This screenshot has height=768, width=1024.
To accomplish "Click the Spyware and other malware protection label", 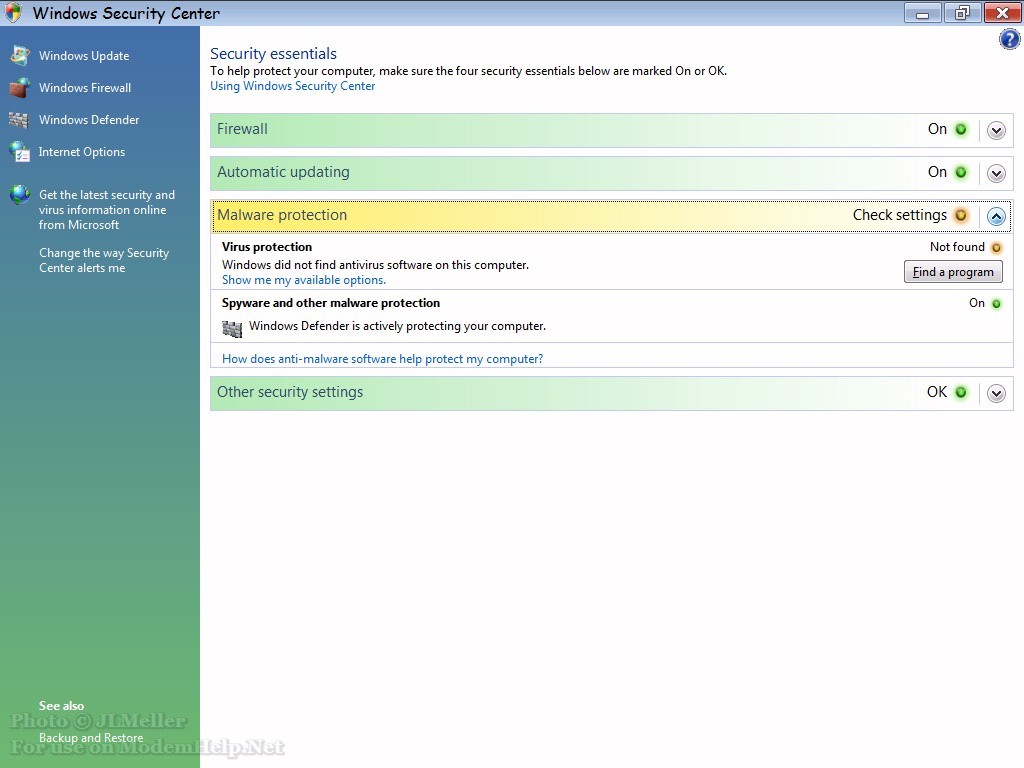I will coord(331,303).
